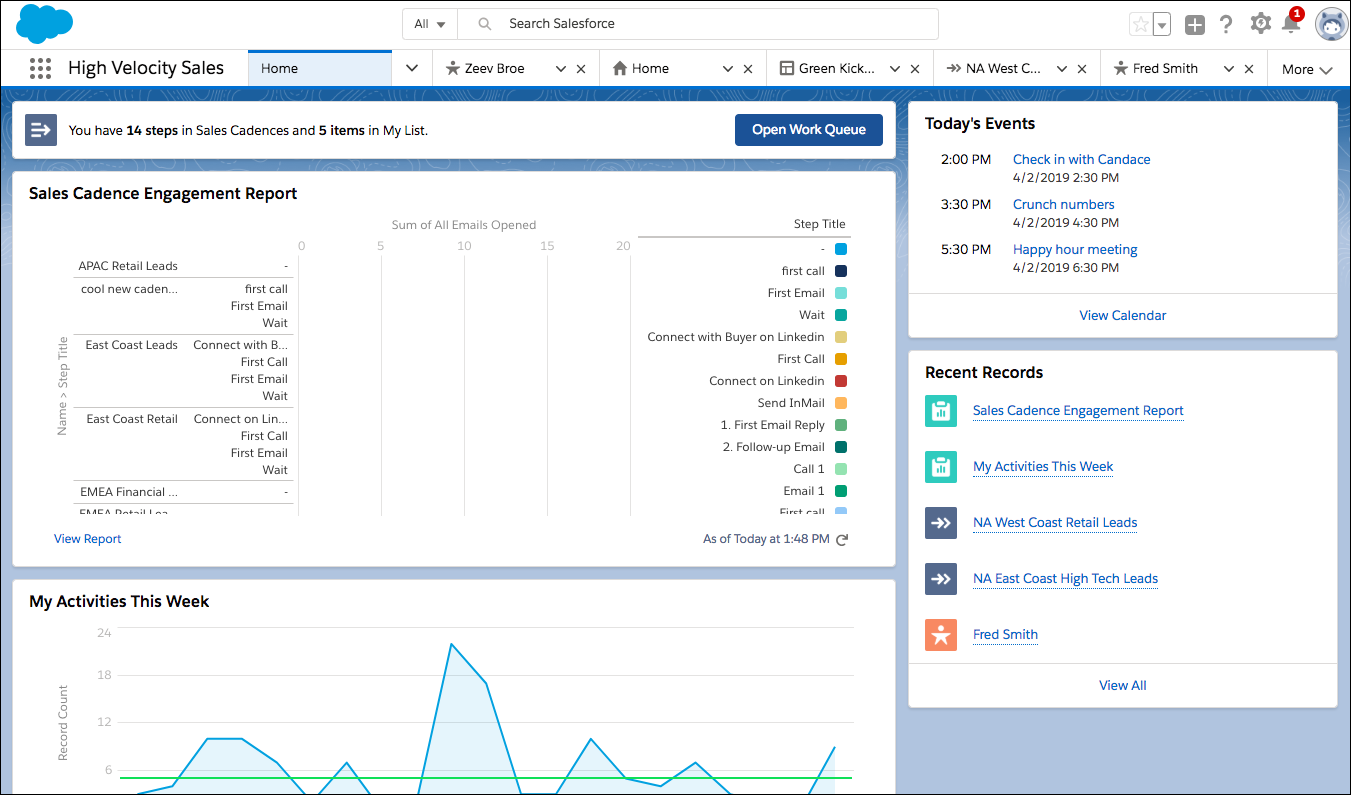1351x795 pixels.
Task: Expand the first Home tab chevron menu
Action: pyautogui.click(x=411, y=68)
